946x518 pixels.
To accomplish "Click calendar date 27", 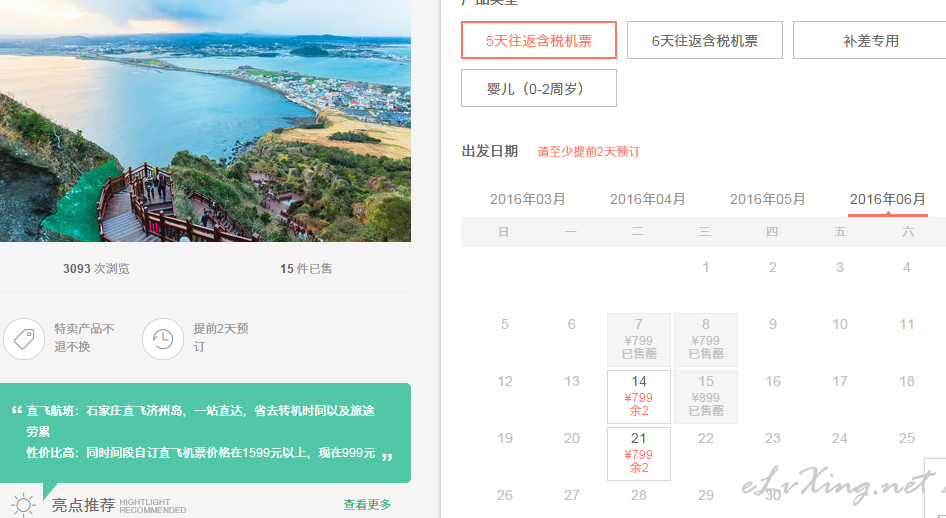I will tap(572, 495).
